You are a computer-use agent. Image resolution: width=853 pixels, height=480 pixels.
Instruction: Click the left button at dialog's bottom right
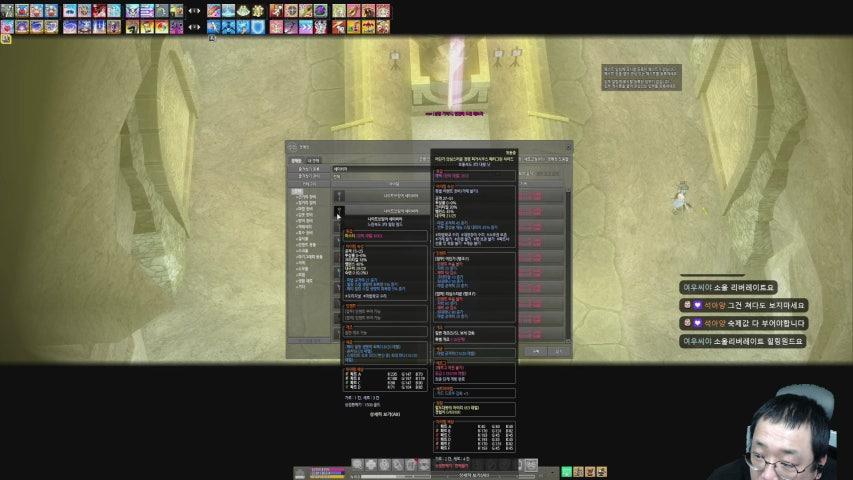pos(536,352)
